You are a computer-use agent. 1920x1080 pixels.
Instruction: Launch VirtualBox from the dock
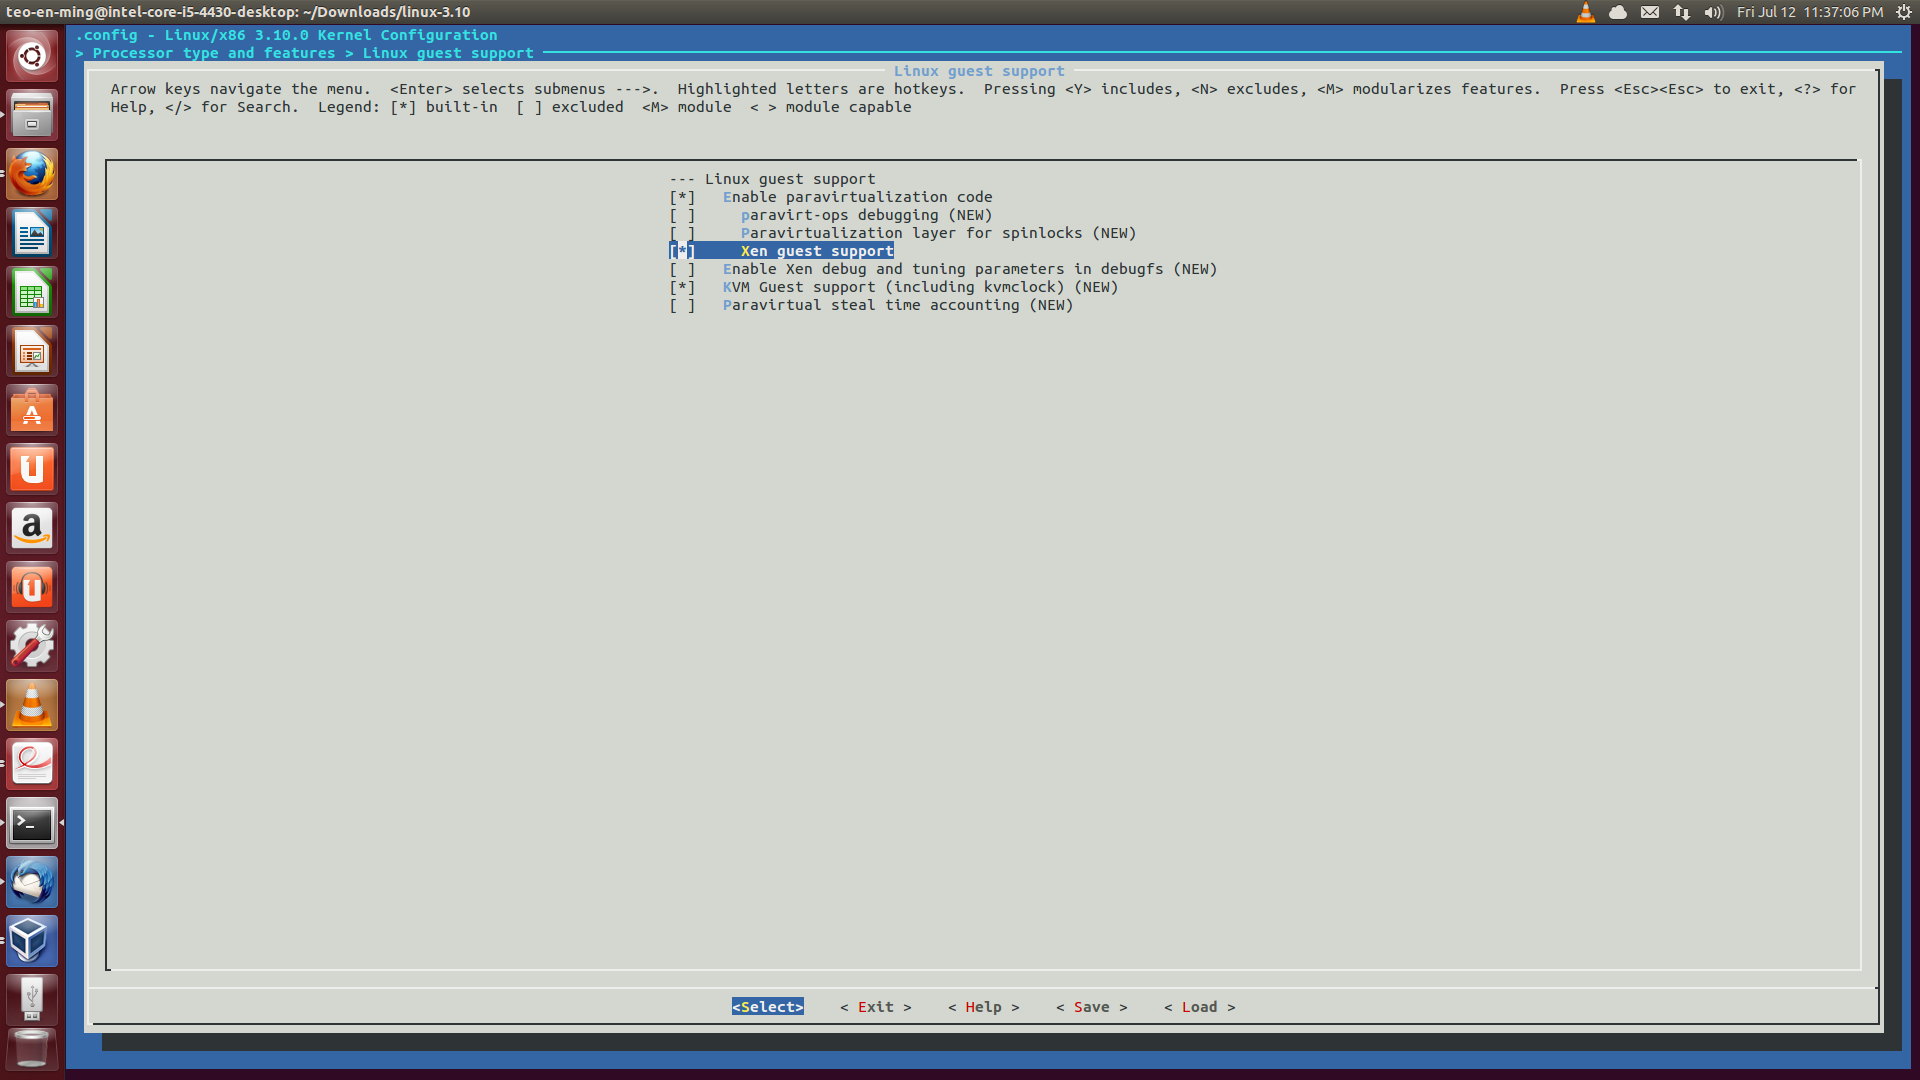coord(32,941)
